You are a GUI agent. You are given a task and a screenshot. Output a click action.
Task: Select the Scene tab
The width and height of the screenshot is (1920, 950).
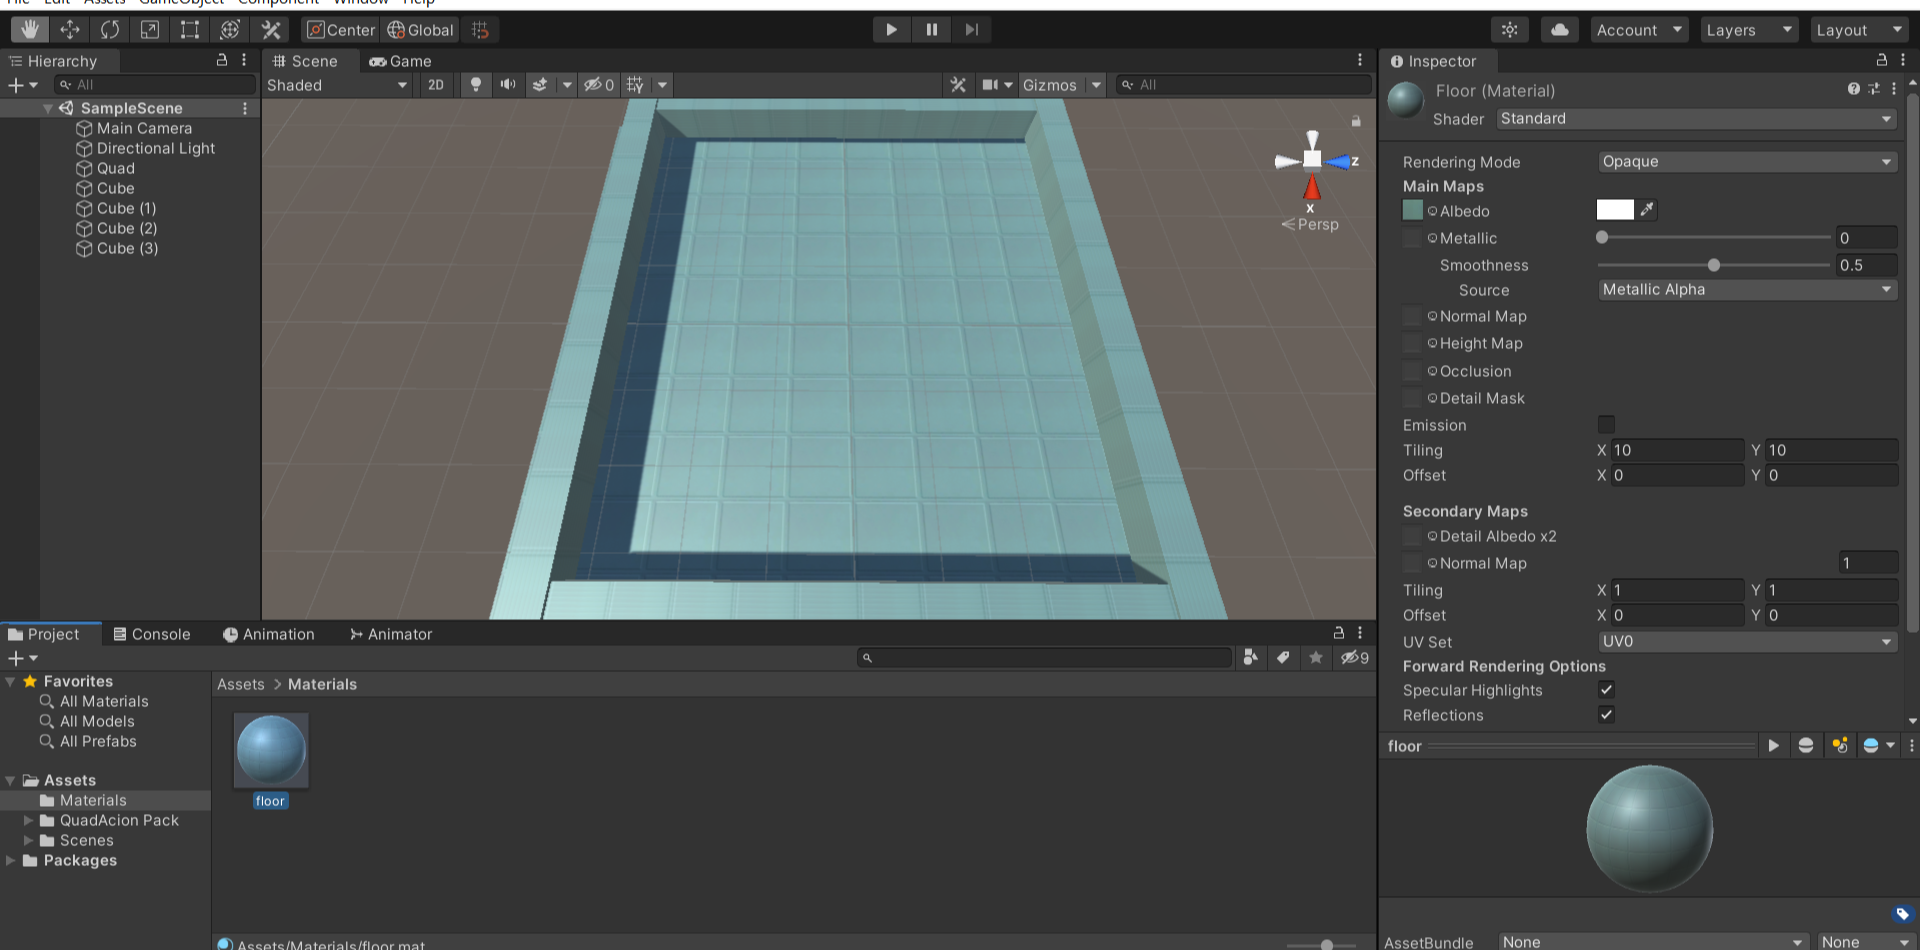coord(305,61)
